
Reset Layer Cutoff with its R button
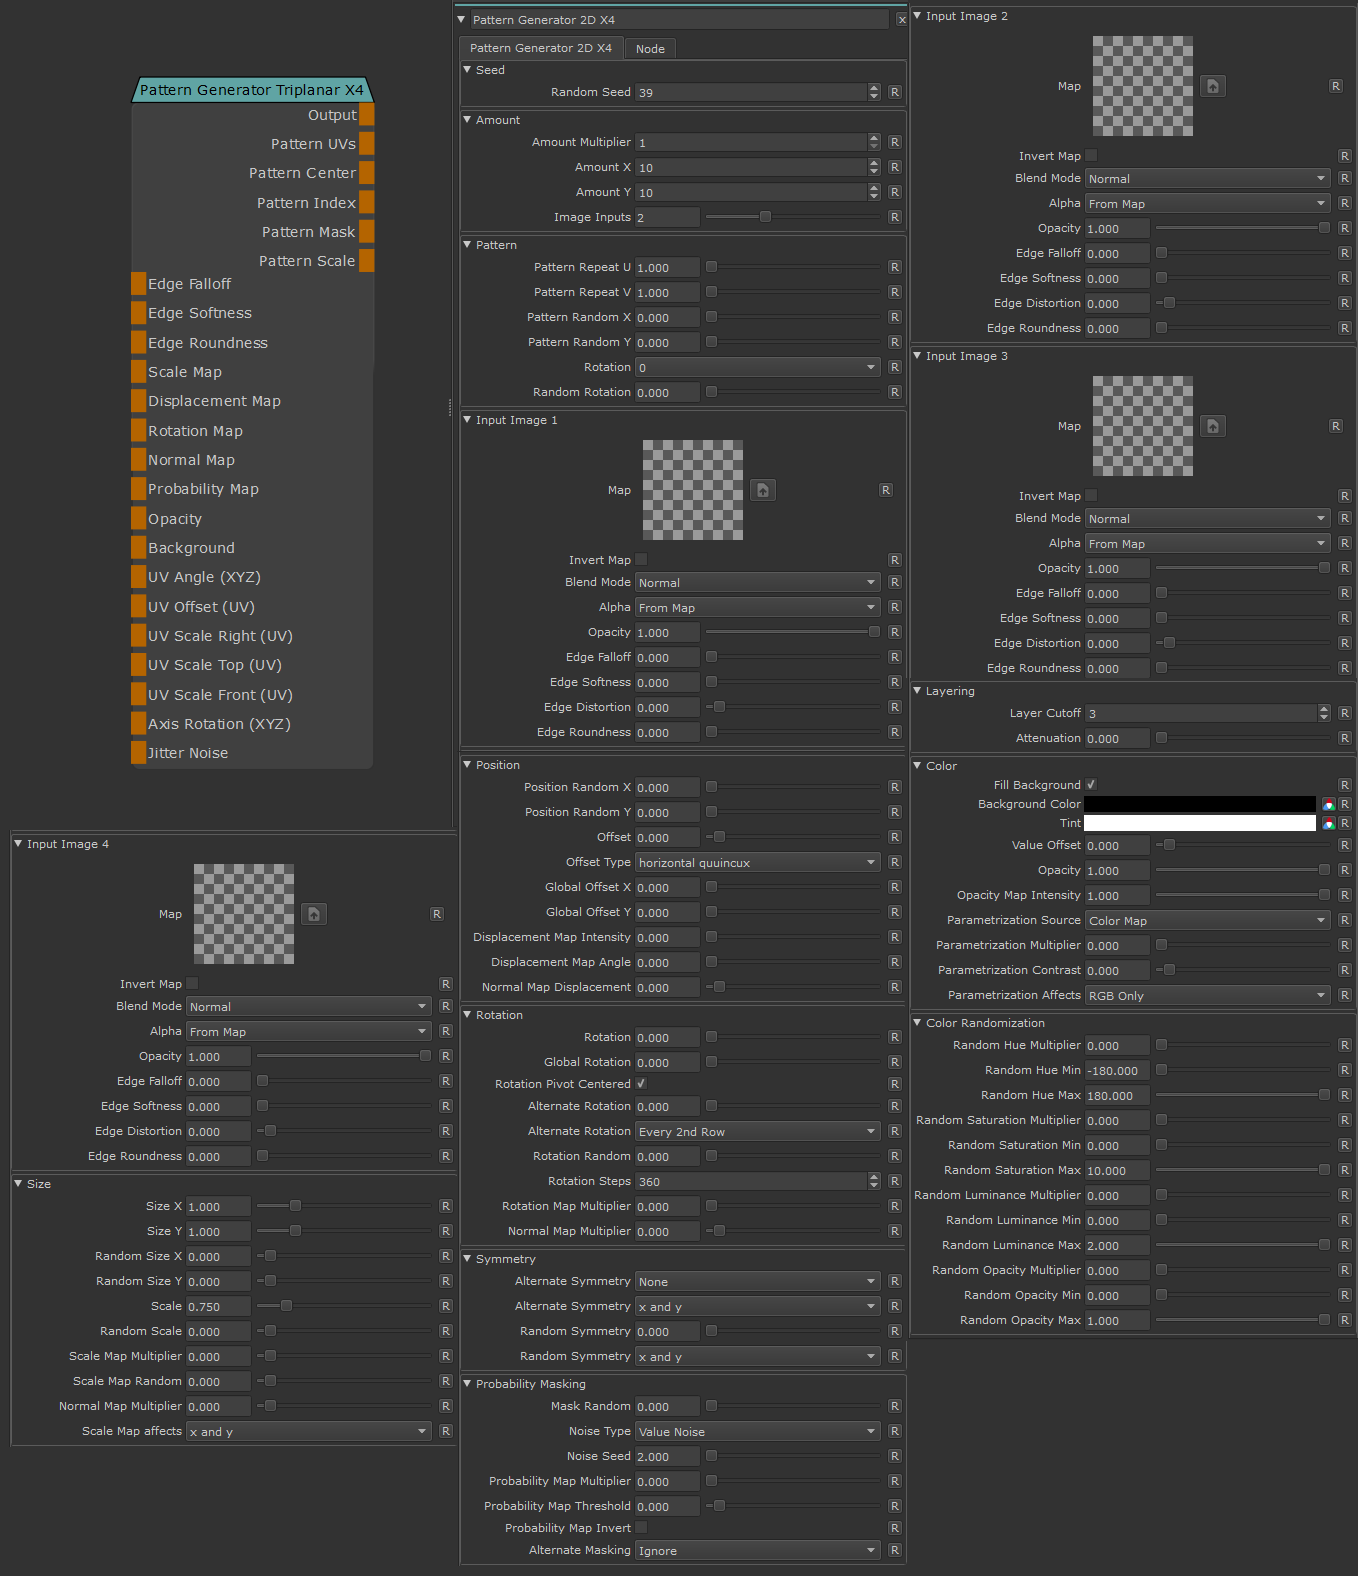(x=1345, y=713)
